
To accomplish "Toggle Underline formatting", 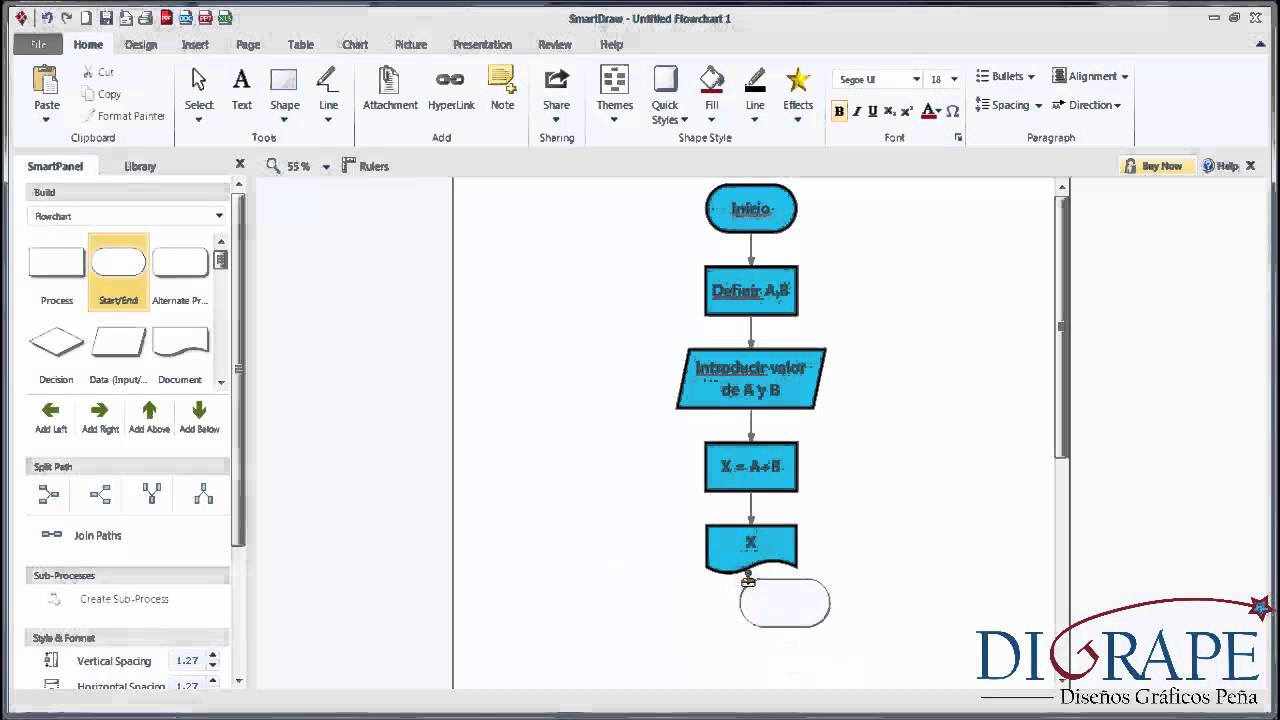I will point(873,111).
